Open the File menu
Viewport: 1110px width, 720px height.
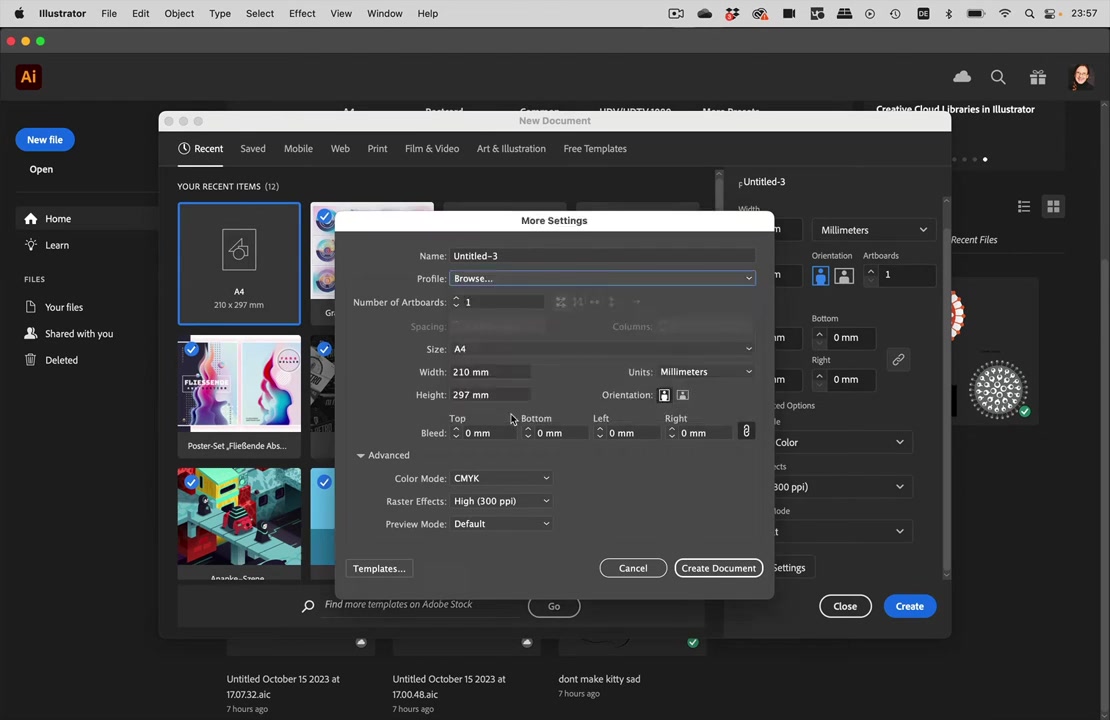tap(109, 13)
